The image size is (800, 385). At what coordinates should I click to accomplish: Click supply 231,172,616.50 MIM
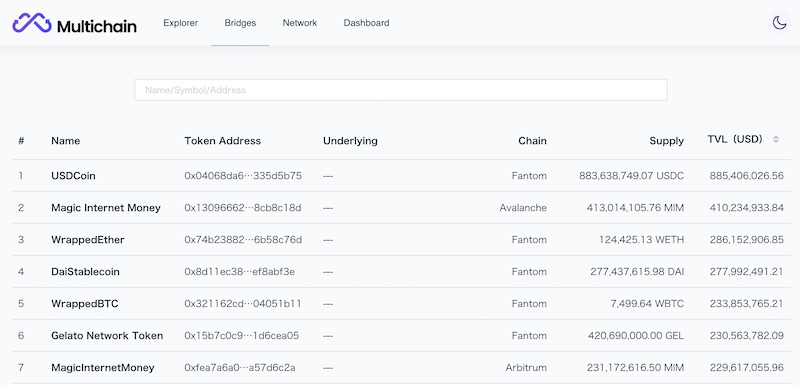pos(635,368)
